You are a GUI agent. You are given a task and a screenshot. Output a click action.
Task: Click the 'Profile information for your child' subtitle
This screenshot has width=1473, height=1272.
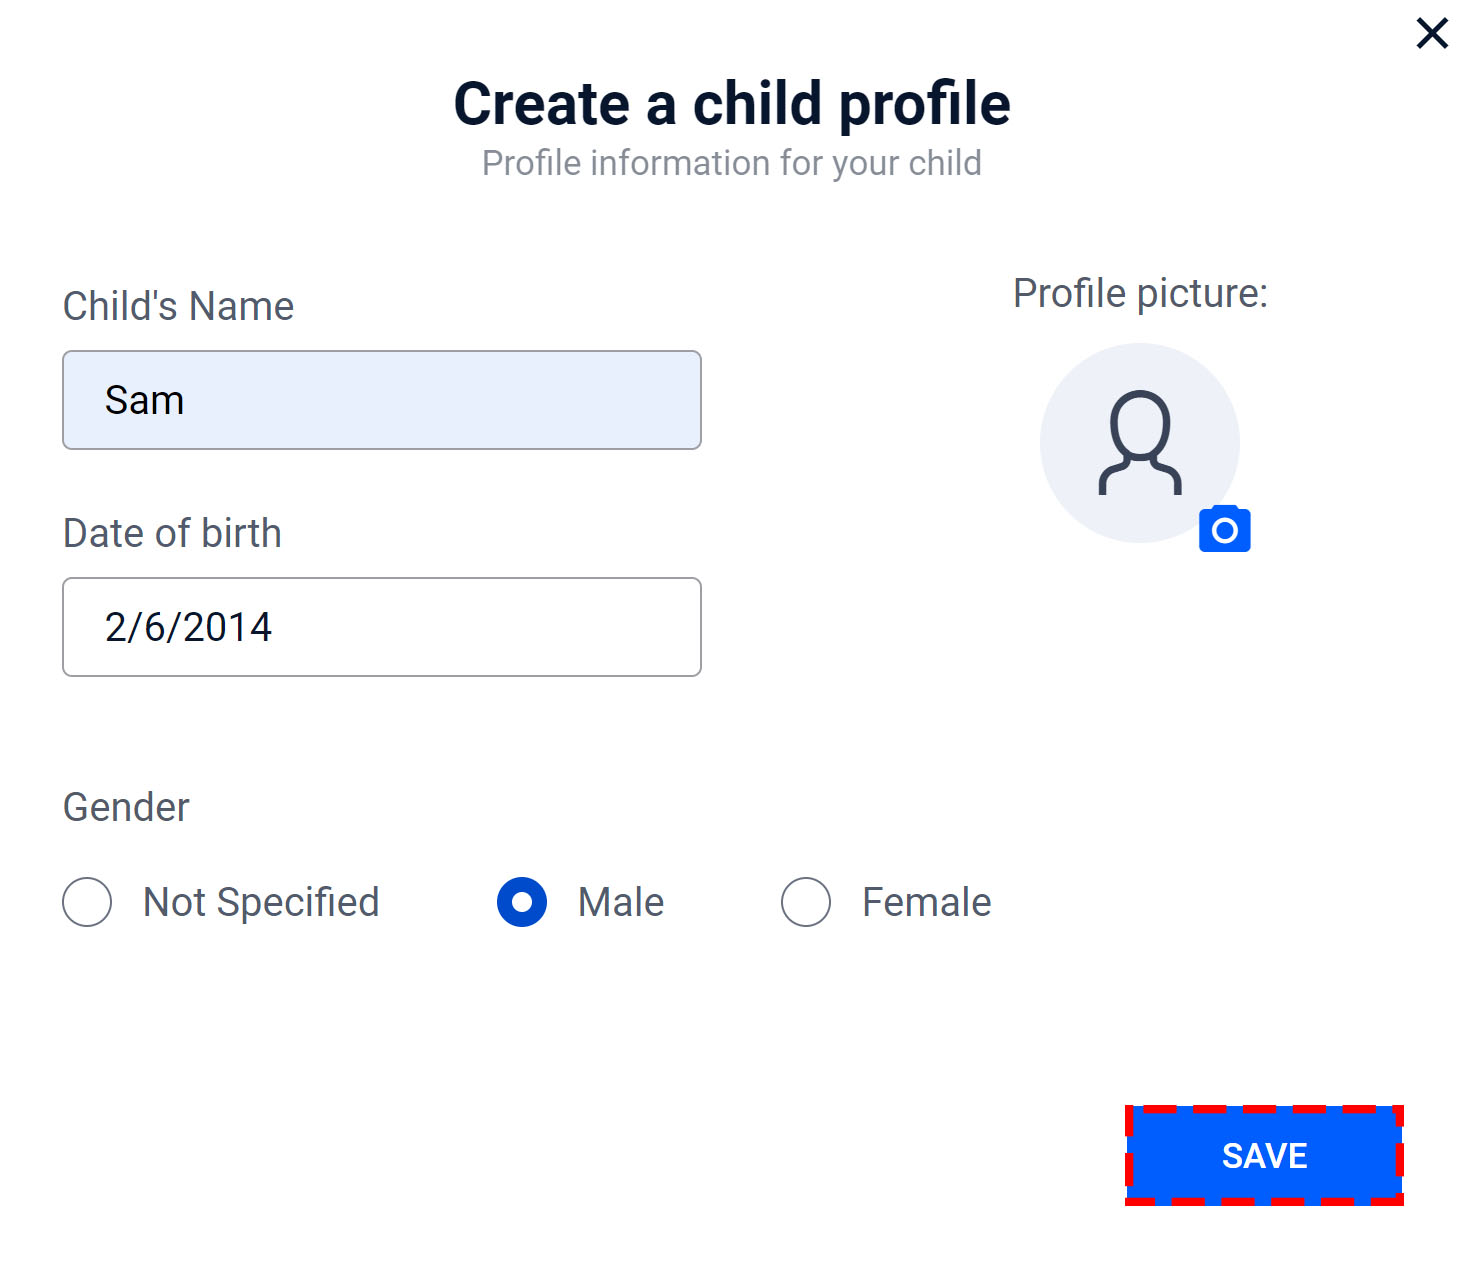[x=732, y=163]
